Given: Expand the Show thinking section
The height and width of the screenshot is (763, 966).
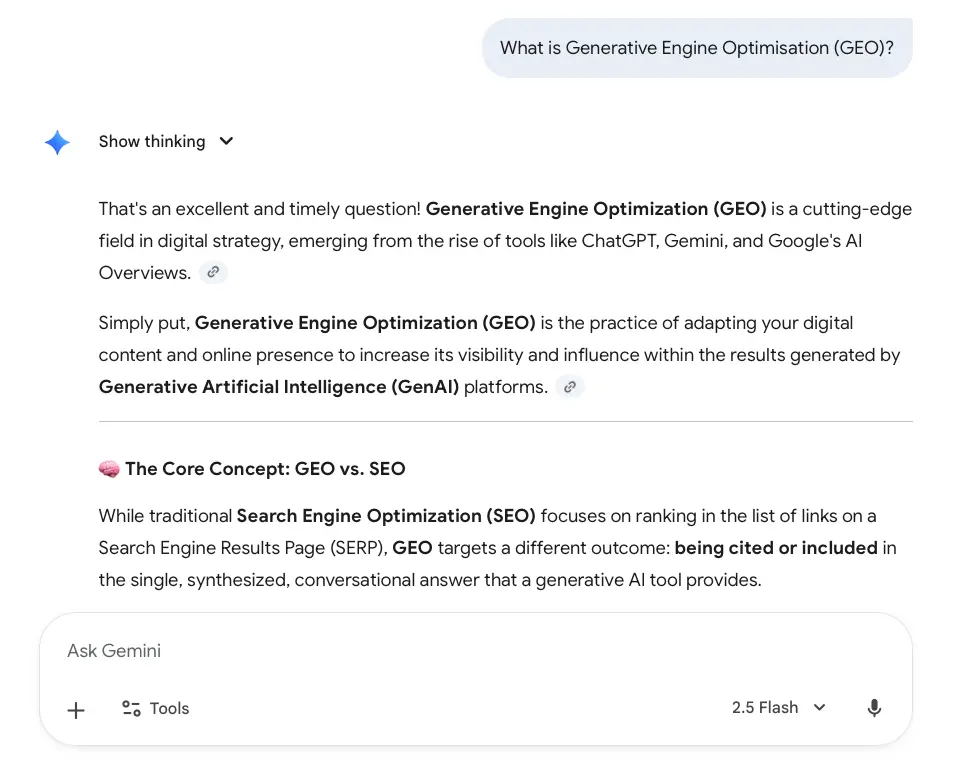Looking at the screenshot, I should click(x=152, y=141).
